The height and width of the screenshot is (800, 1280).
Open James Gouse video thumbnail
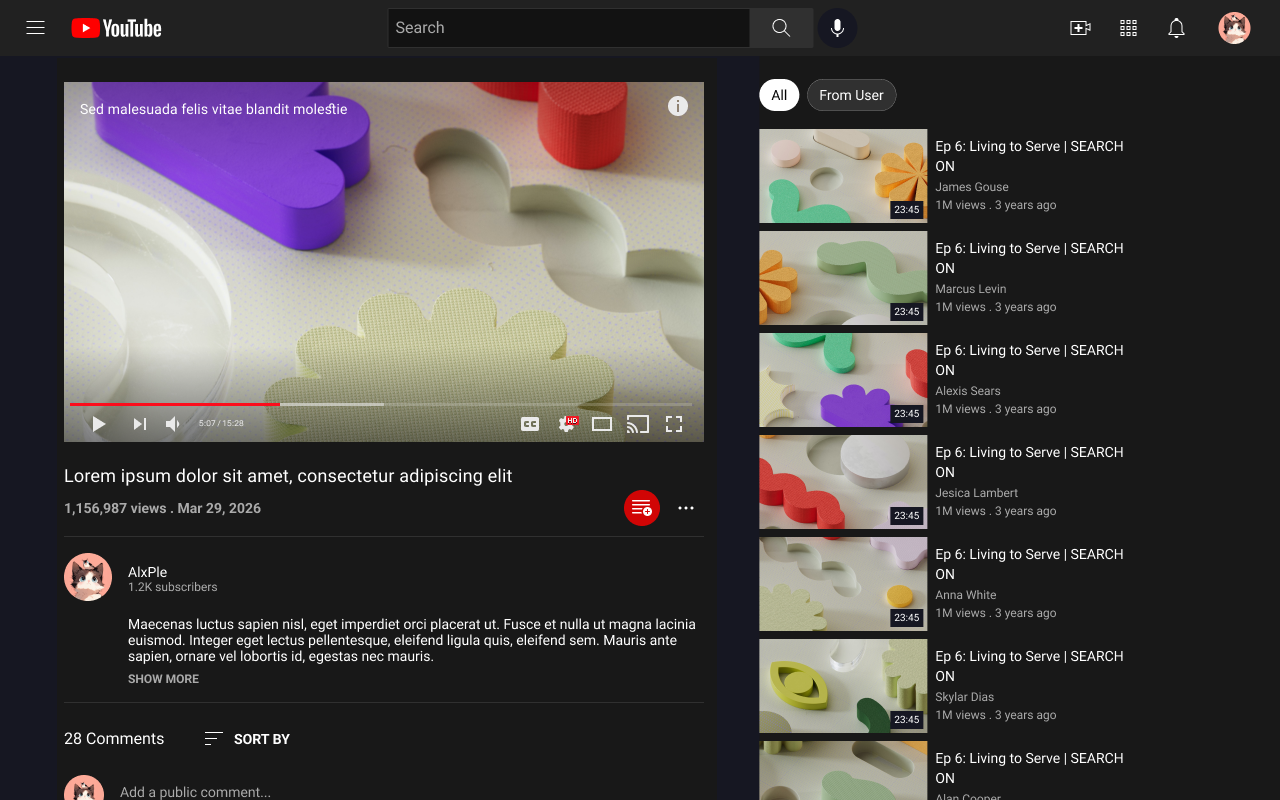[843, 176]
